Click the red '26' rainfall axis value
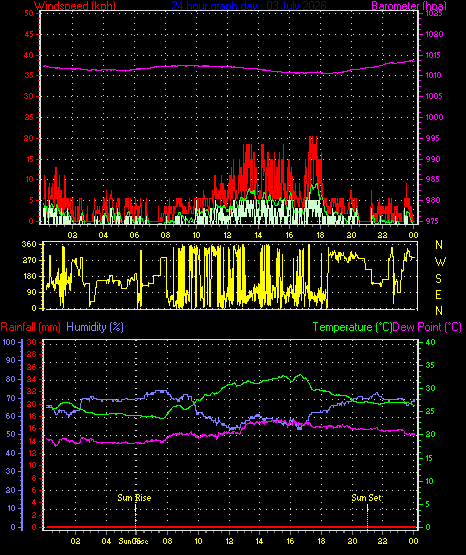The height and width of the screenshot is (555, 466). point(31,367)
